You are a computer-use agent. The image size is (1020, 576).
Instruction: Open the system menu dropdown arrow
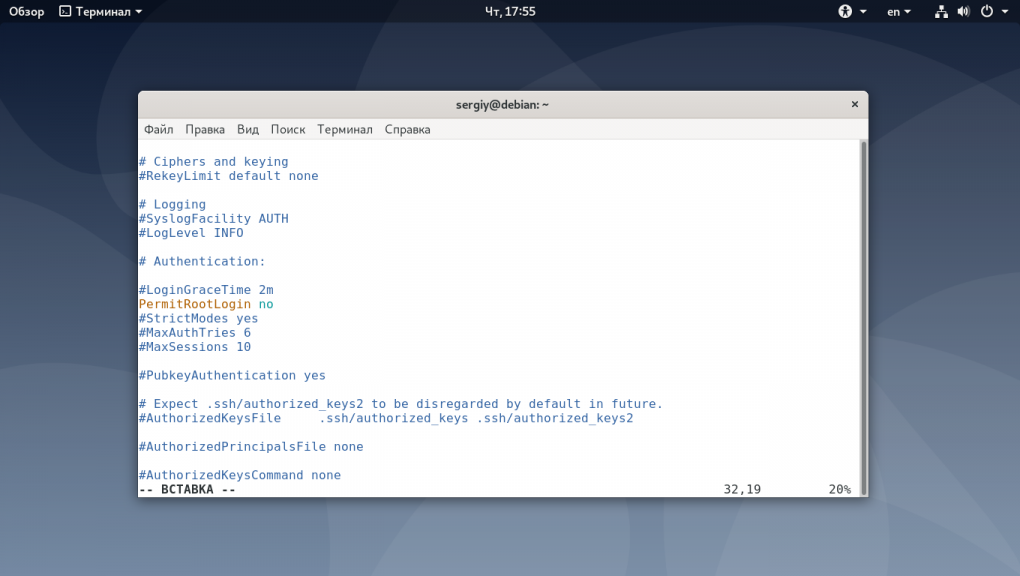point(1004,11)
